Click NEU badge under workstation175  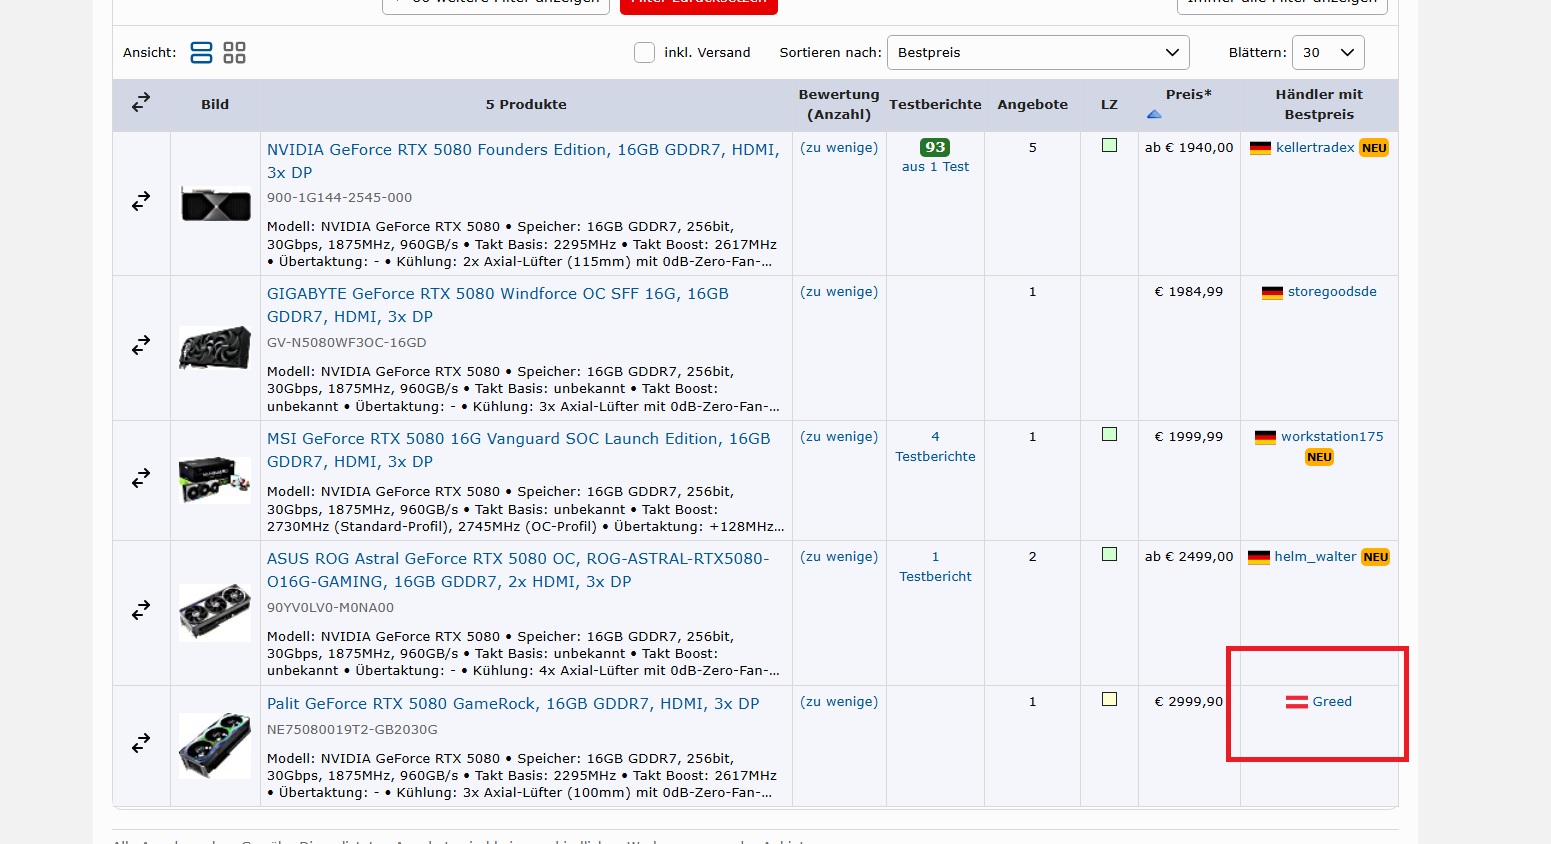click(x=1319, y=457)
